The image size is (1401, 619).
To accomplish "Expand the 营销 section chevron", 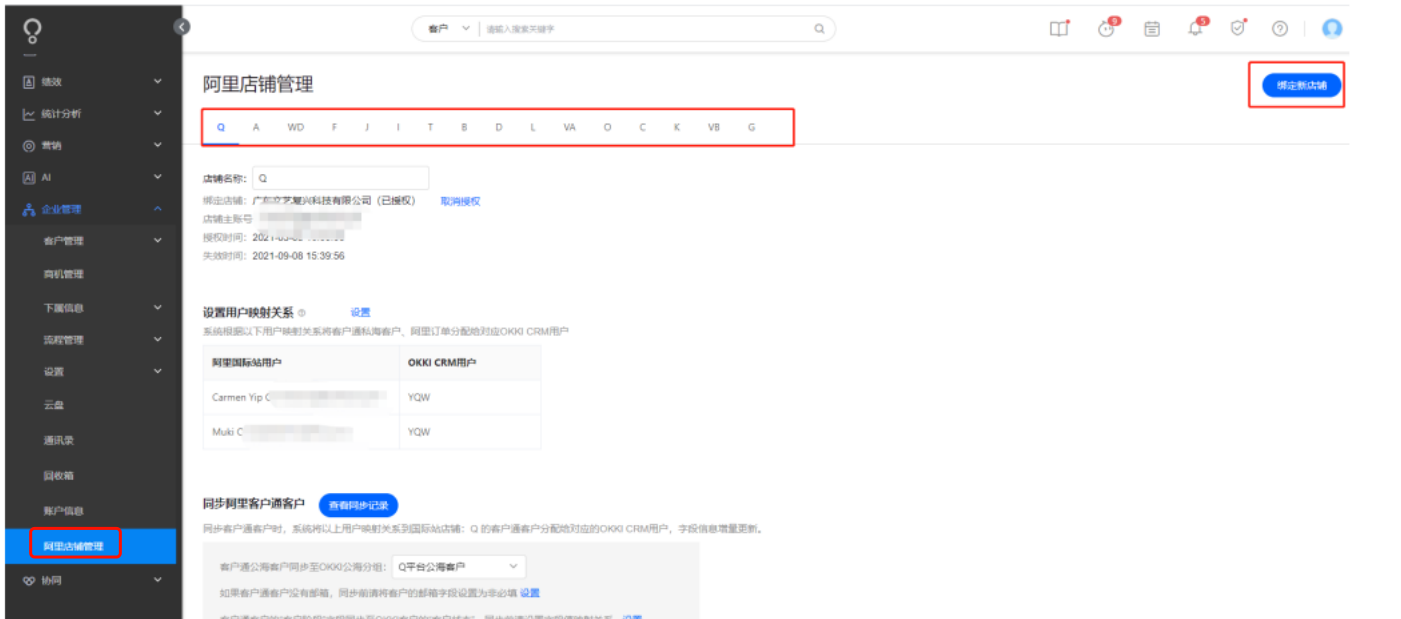I will tap(157, 145).
